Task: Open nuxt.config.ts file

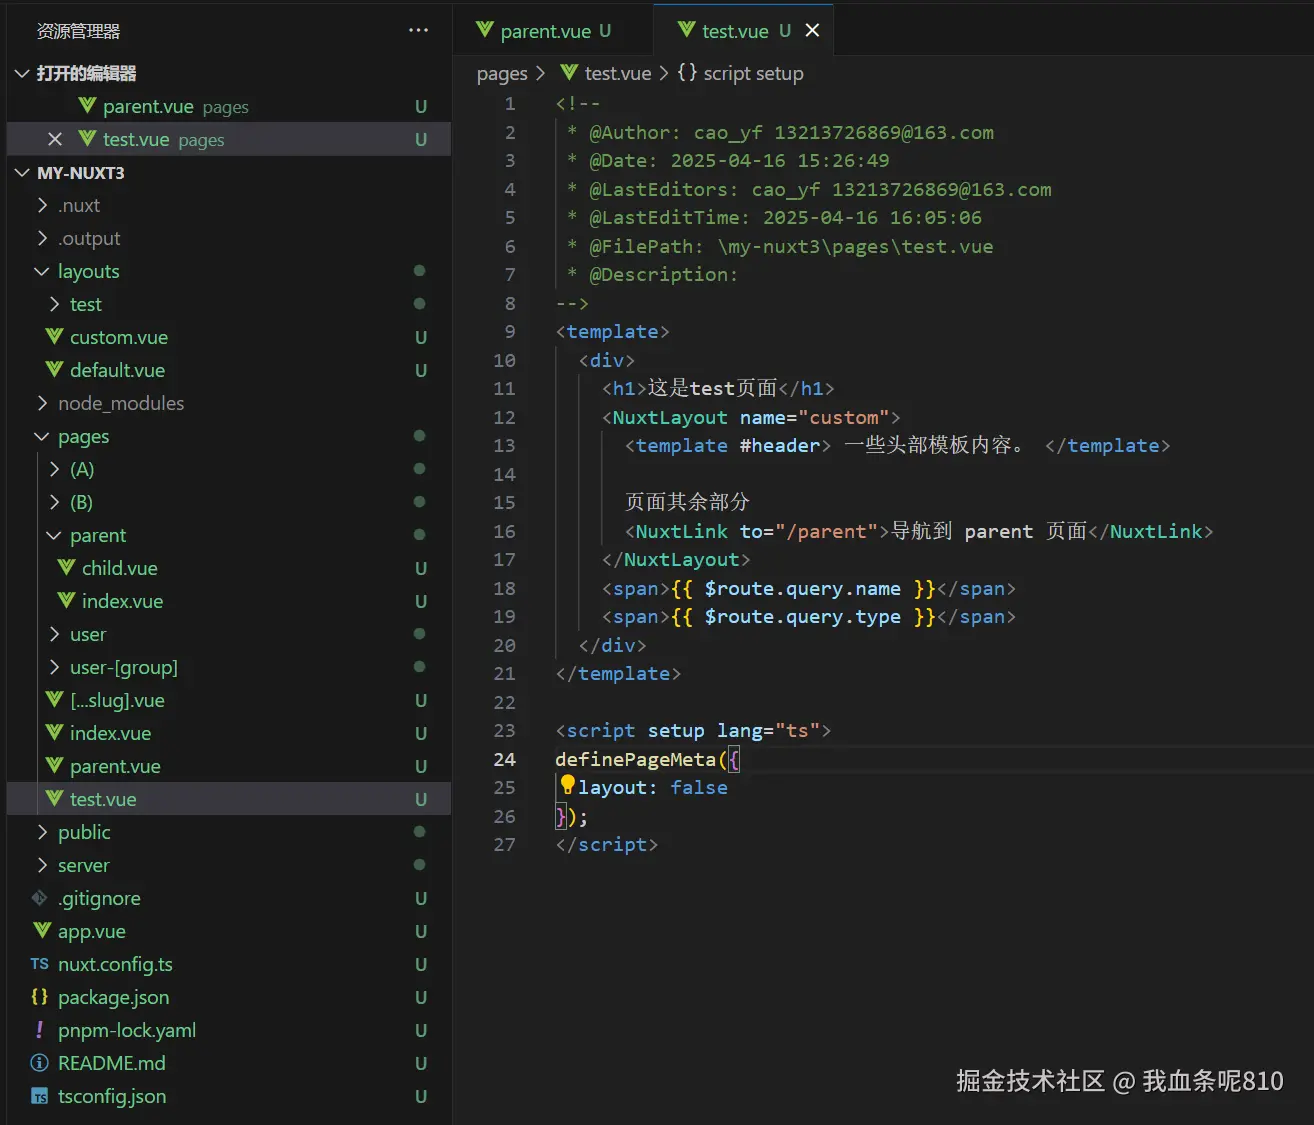Action: pyautogui.click(x=229, y=964)
